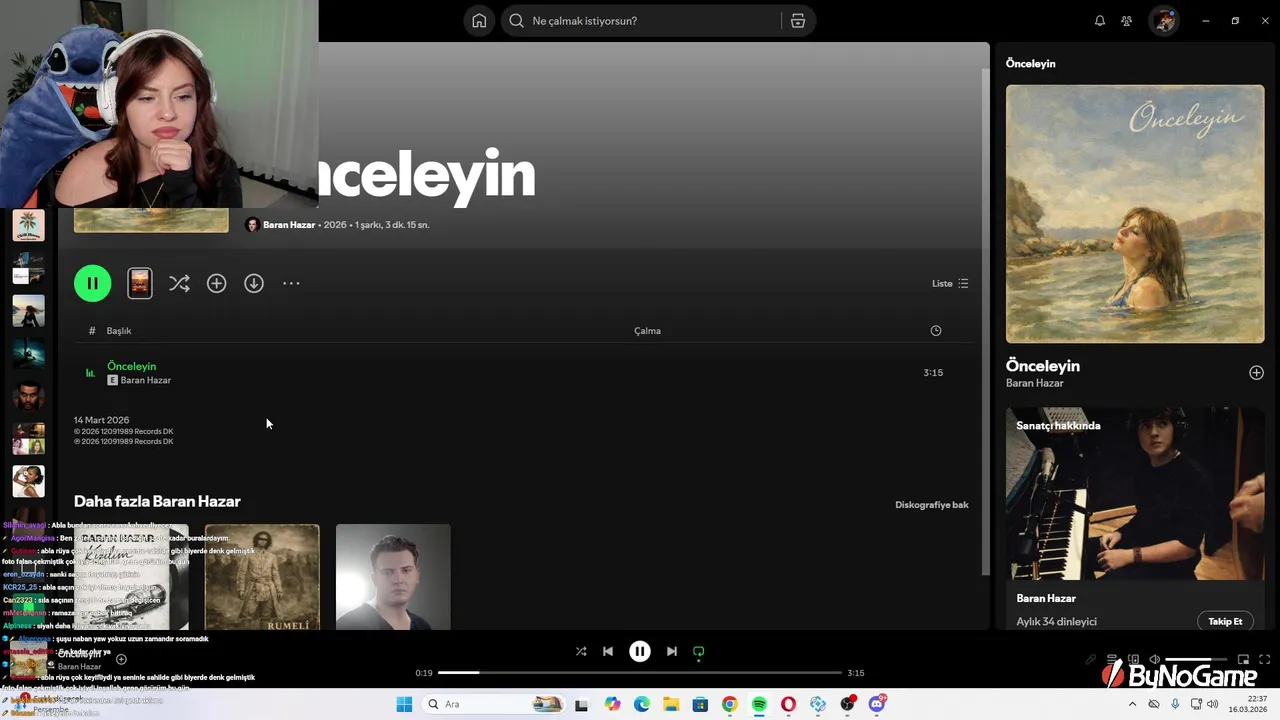Open miniplayer icon in player bar
The image size is (1280, 720).
click(1244, 659)
